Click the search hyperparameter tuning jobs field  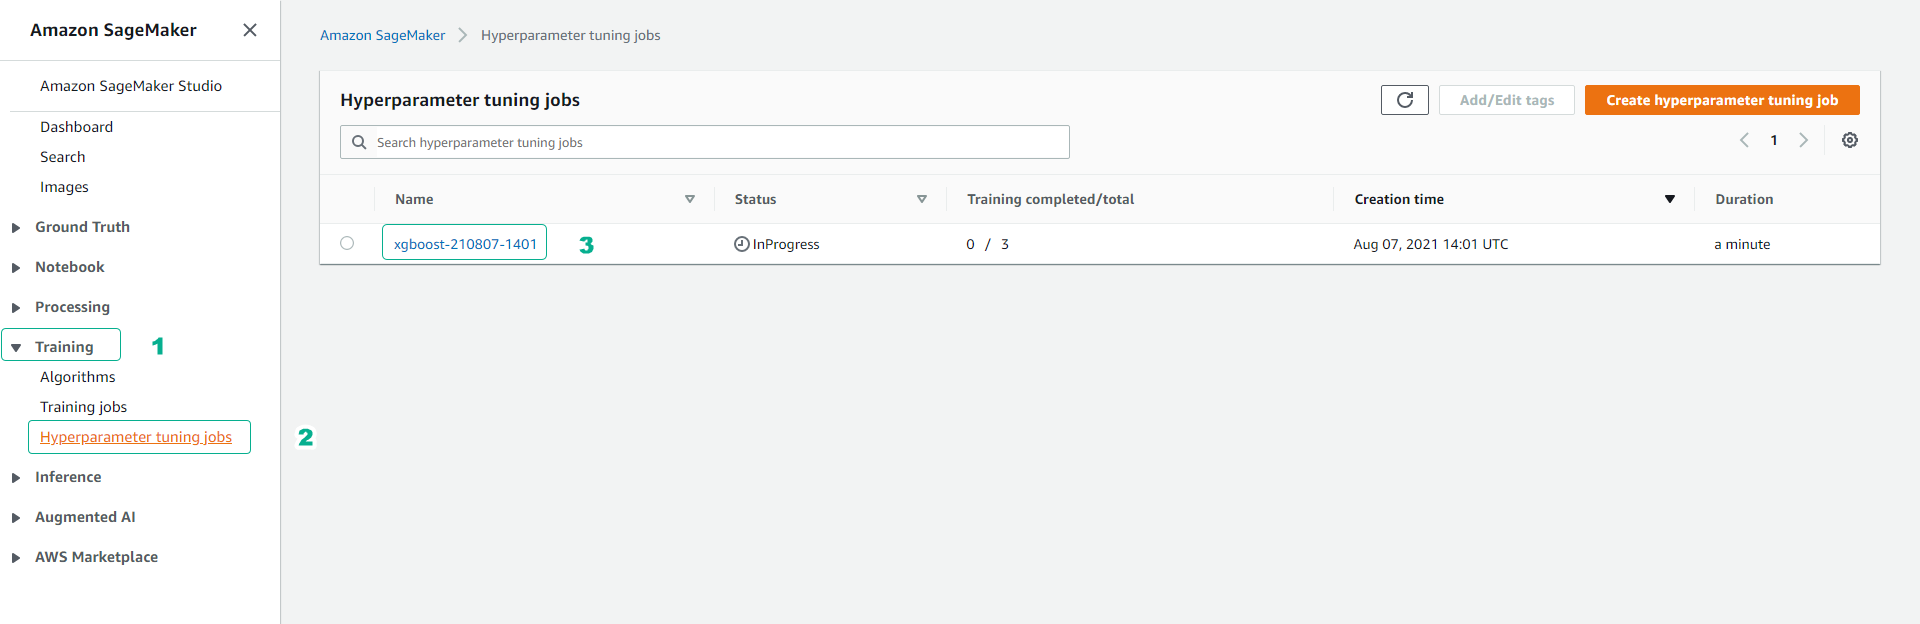705,142
